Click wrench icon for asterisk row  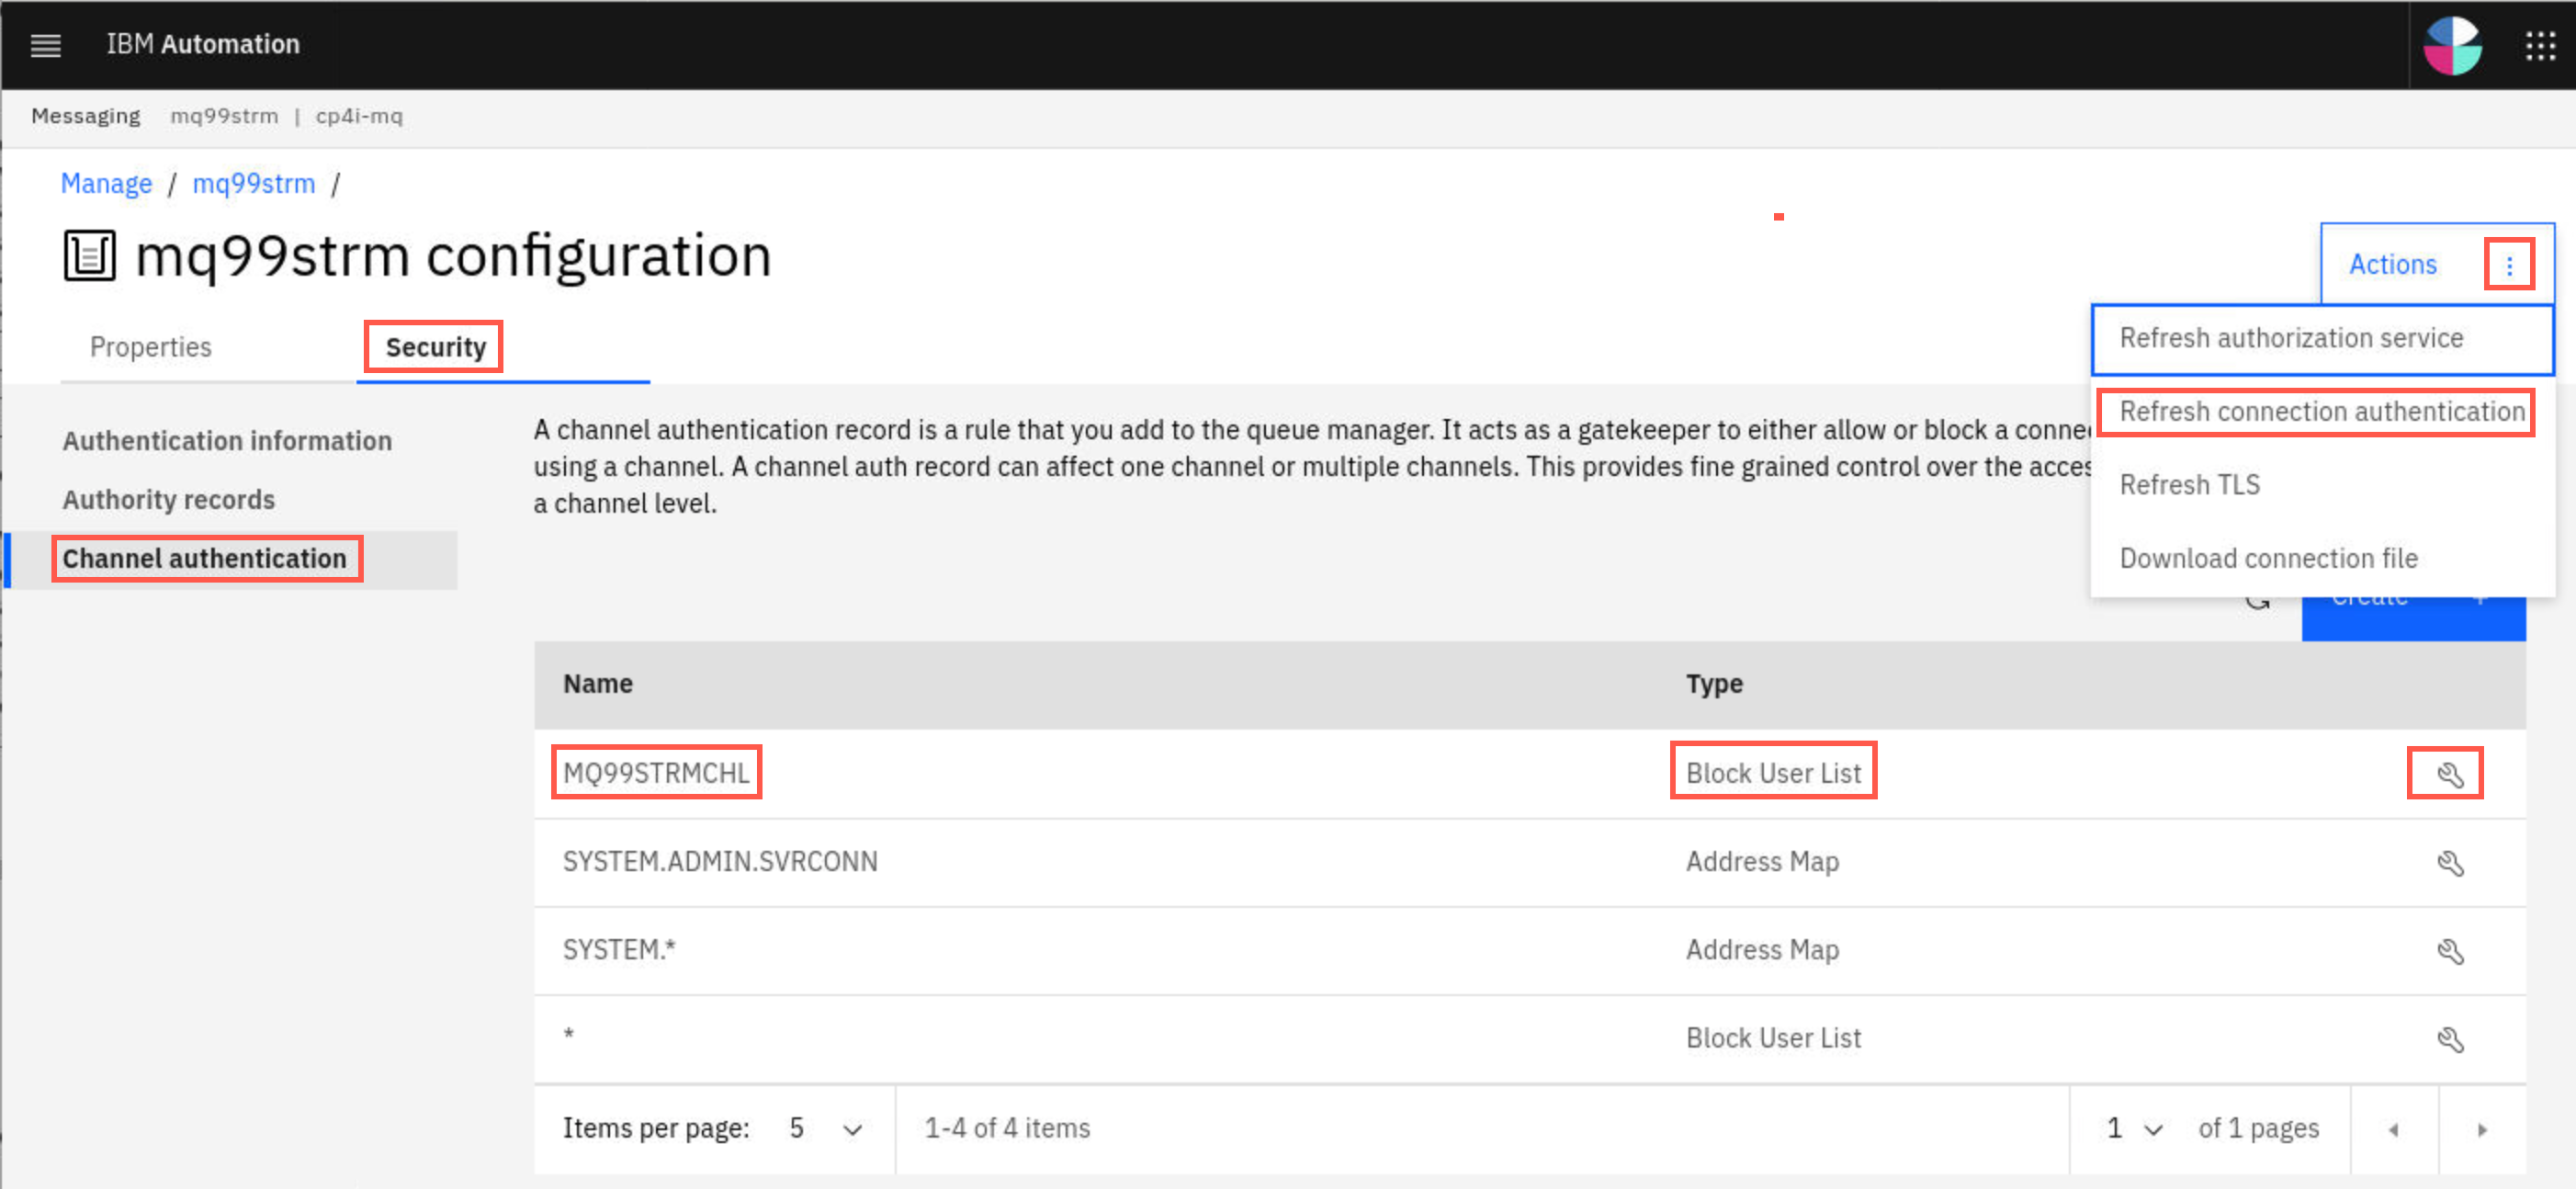click(x=2449, y=1039)
